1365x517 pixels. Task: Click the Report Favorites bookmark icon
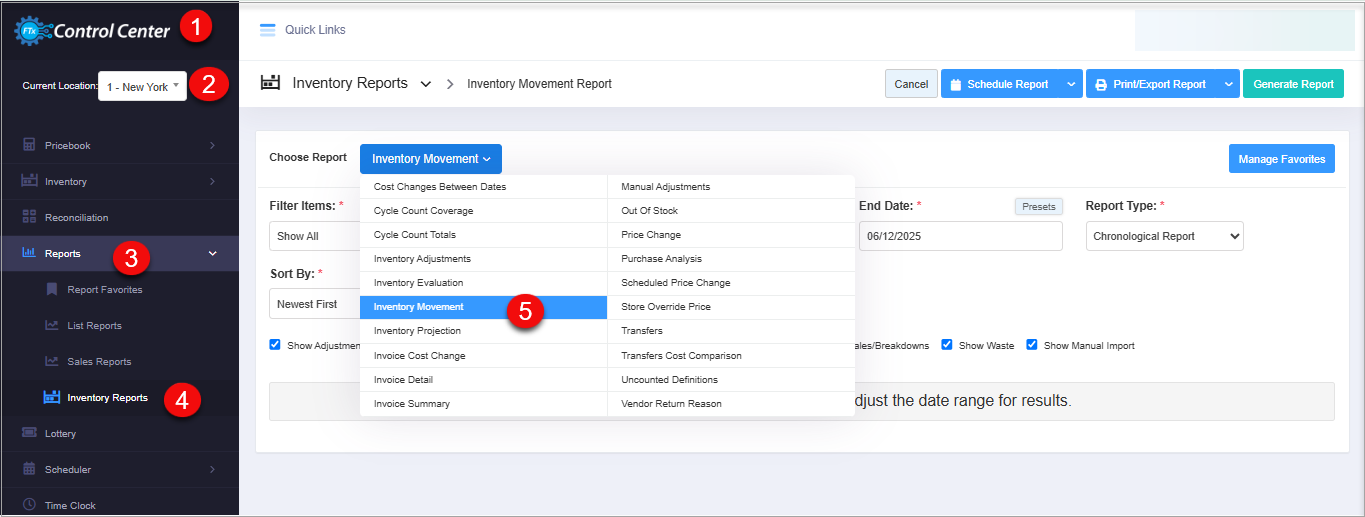click(x=52, y=290)
